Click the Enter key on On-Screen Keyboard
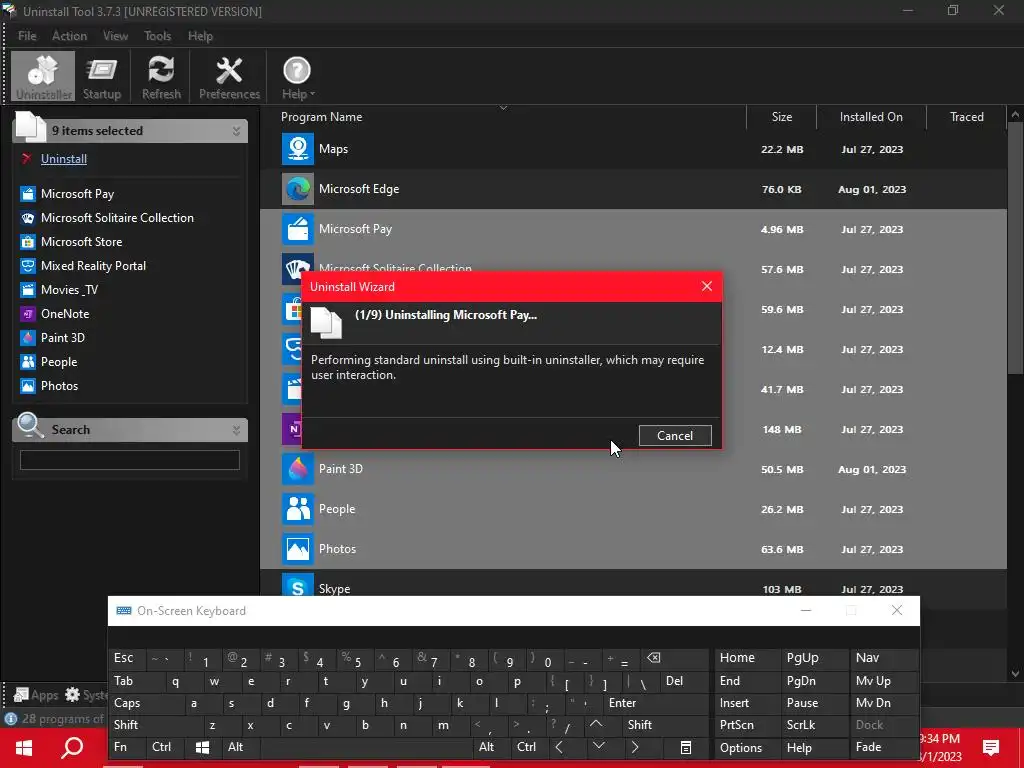Image resolution: width=1024 pixels, height=768 pixels. [656, 703]
